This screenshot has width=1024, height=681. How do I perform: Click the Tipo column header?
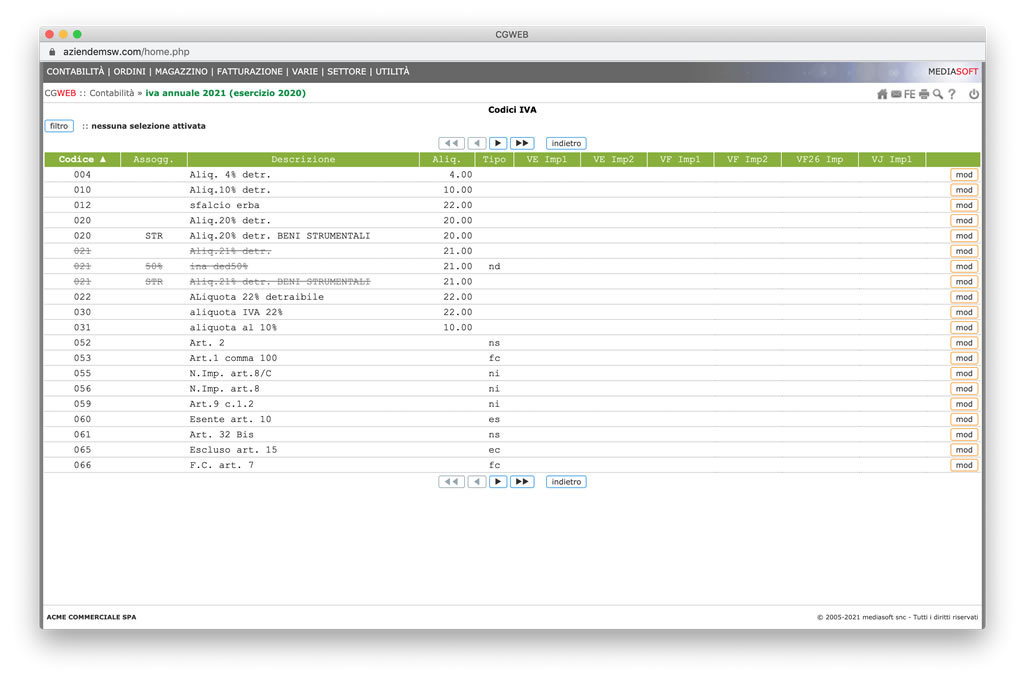(x=494, y=159)
